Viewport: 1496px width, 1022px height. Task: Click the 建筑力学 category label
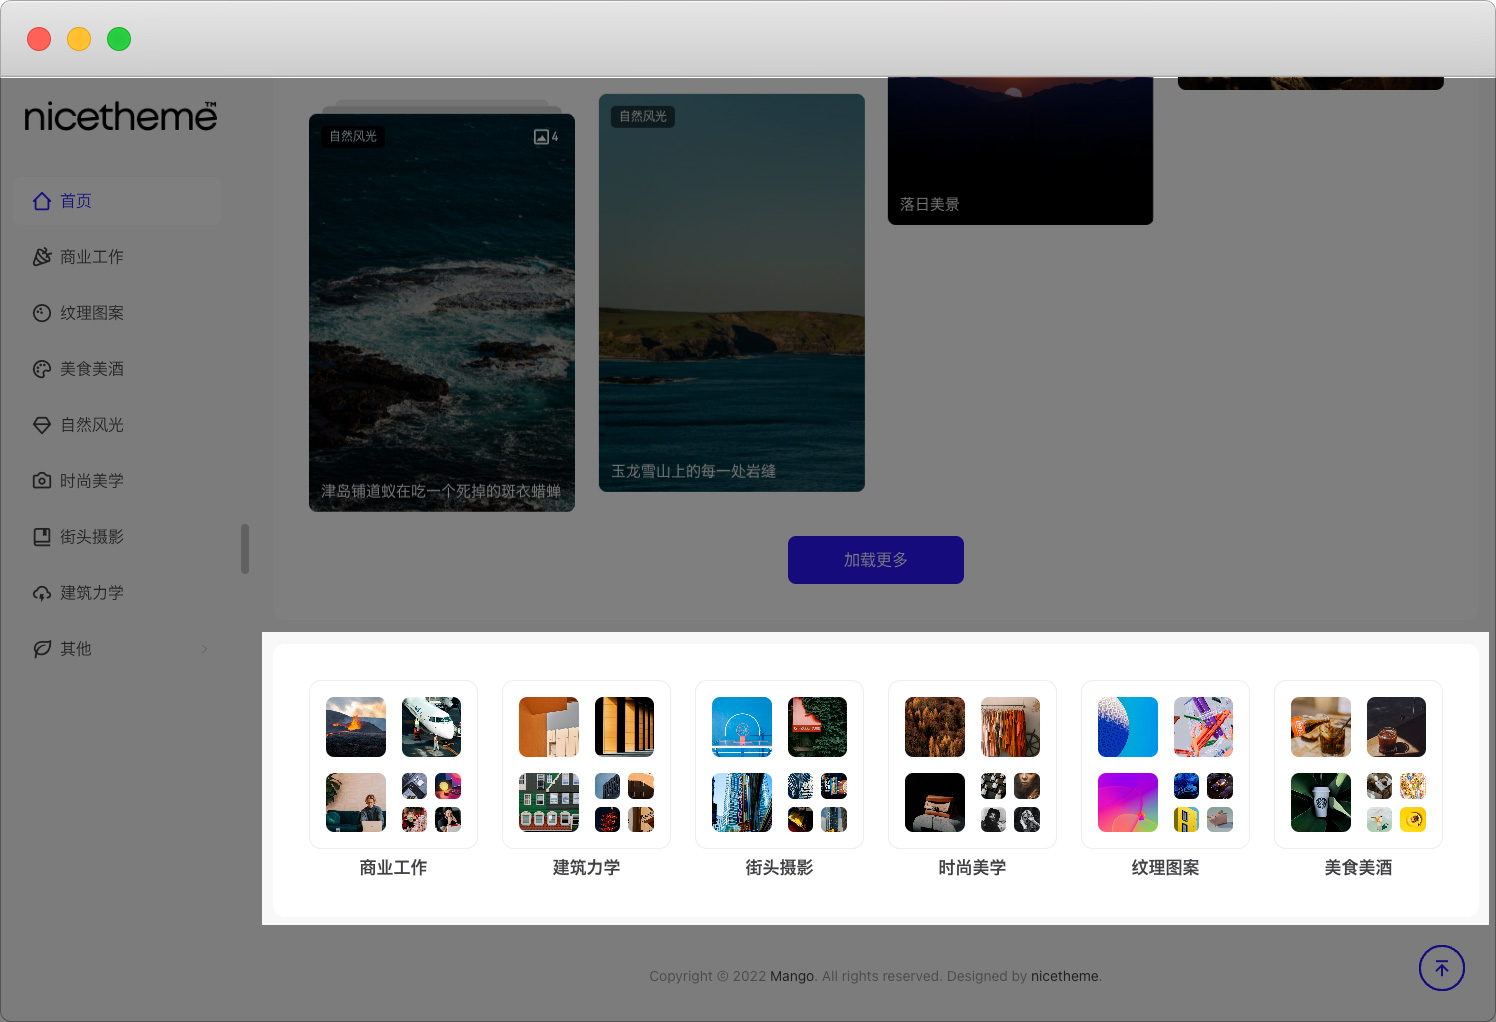(x=586, y=868)
